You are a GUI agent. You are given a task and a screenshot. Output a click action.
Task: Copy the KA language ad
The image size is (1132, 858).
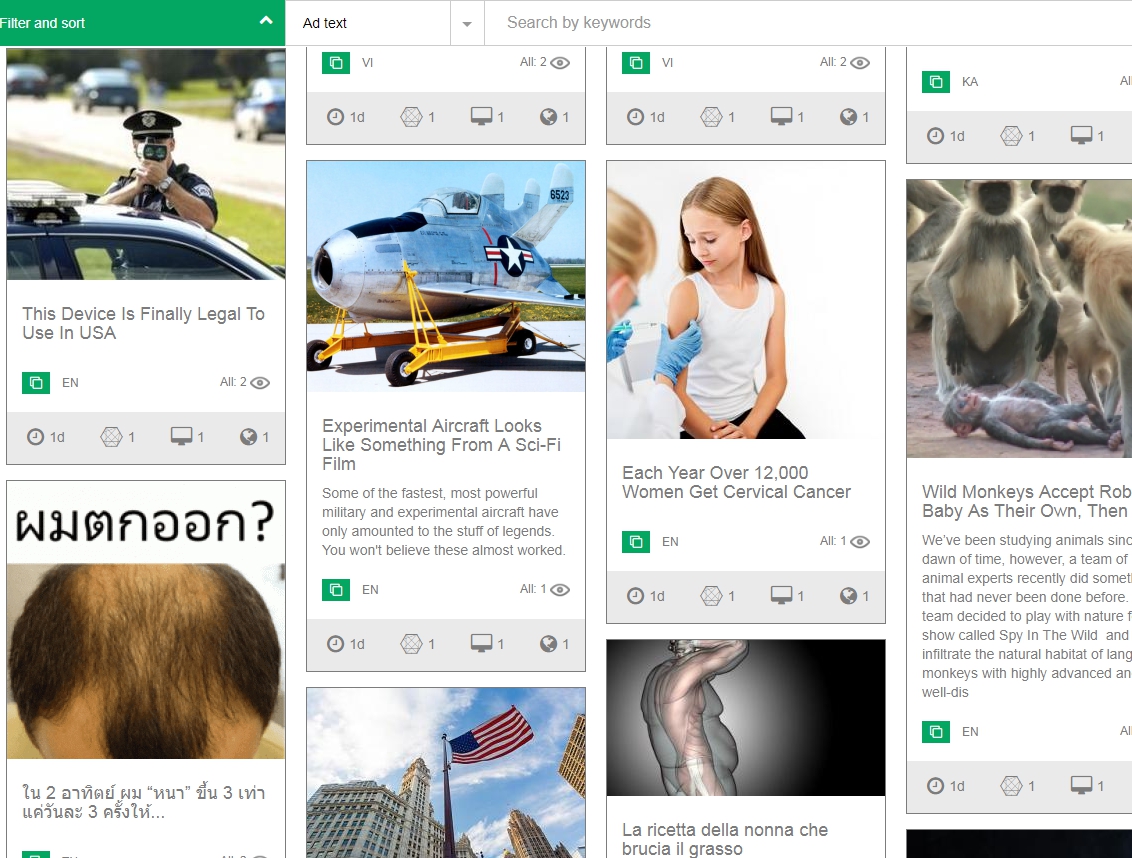pyautogui.click(x=936, y=82)
